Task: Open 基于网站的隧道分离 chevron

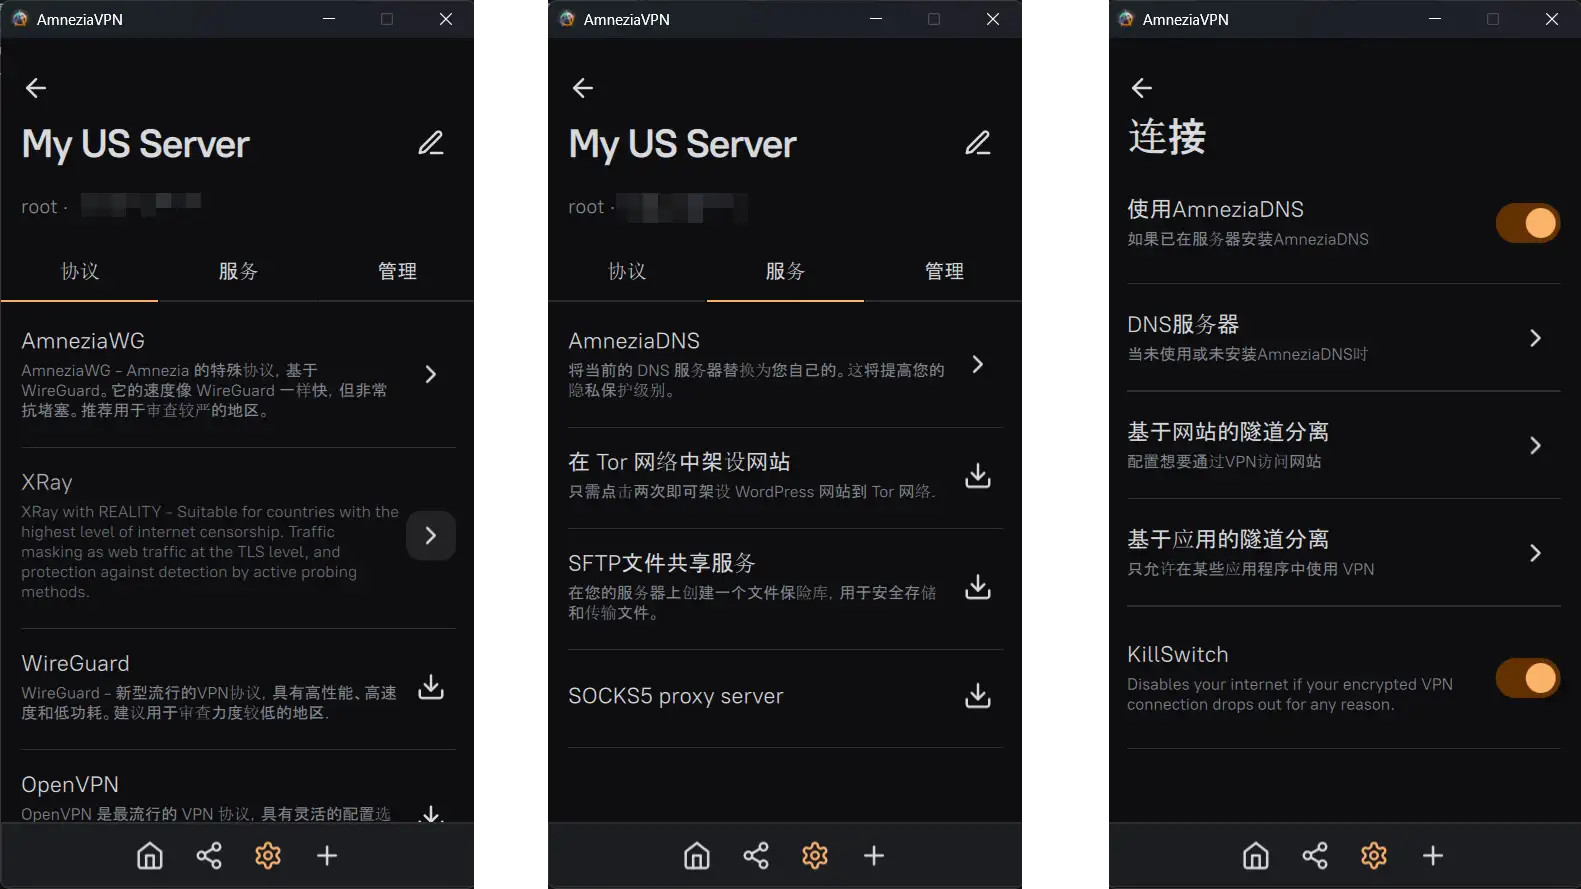Action: click(x=1536, y=445)
